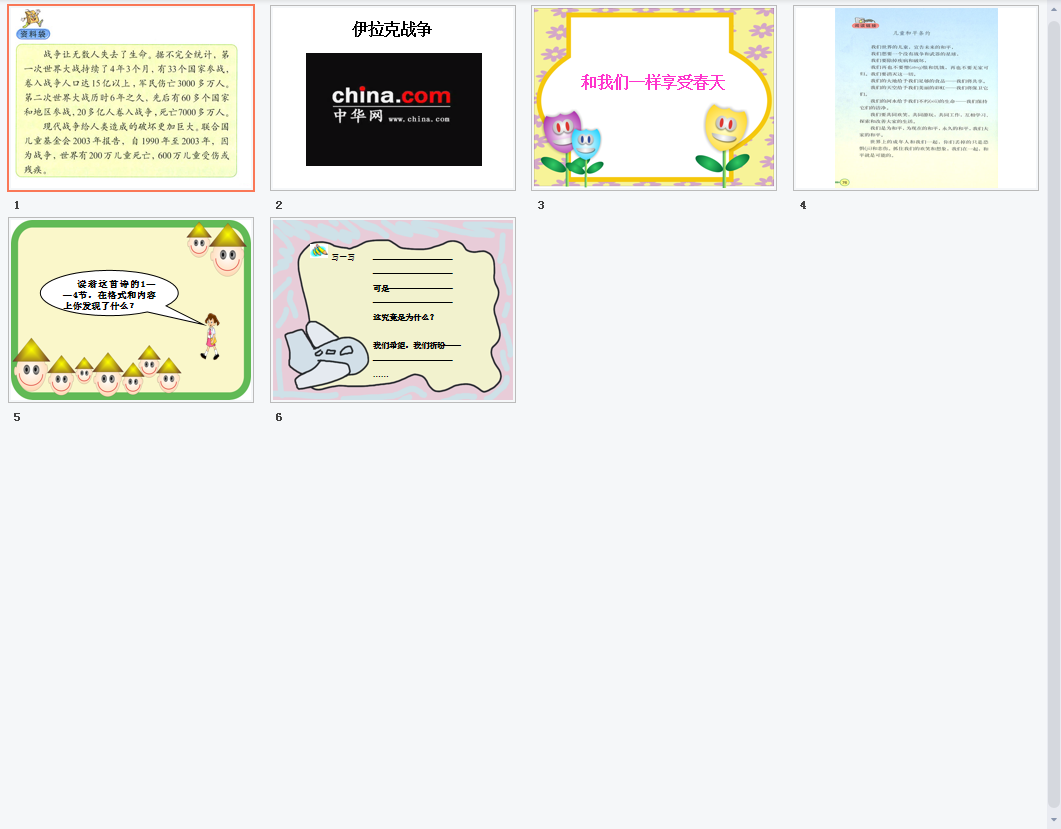
Task: Select slide 2 titled 伊拉克战争
Action: (x=392, y=98)
